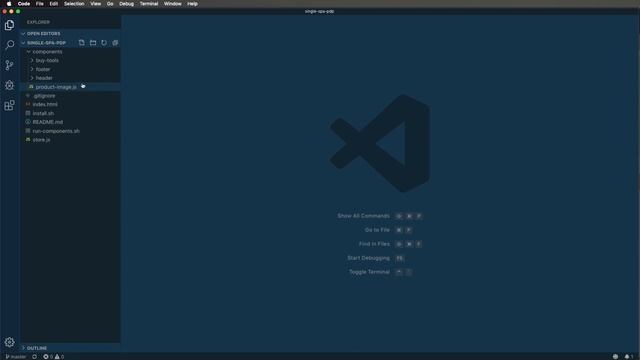
Task: Open the Source Control view icon
Action: click(9, 65)
